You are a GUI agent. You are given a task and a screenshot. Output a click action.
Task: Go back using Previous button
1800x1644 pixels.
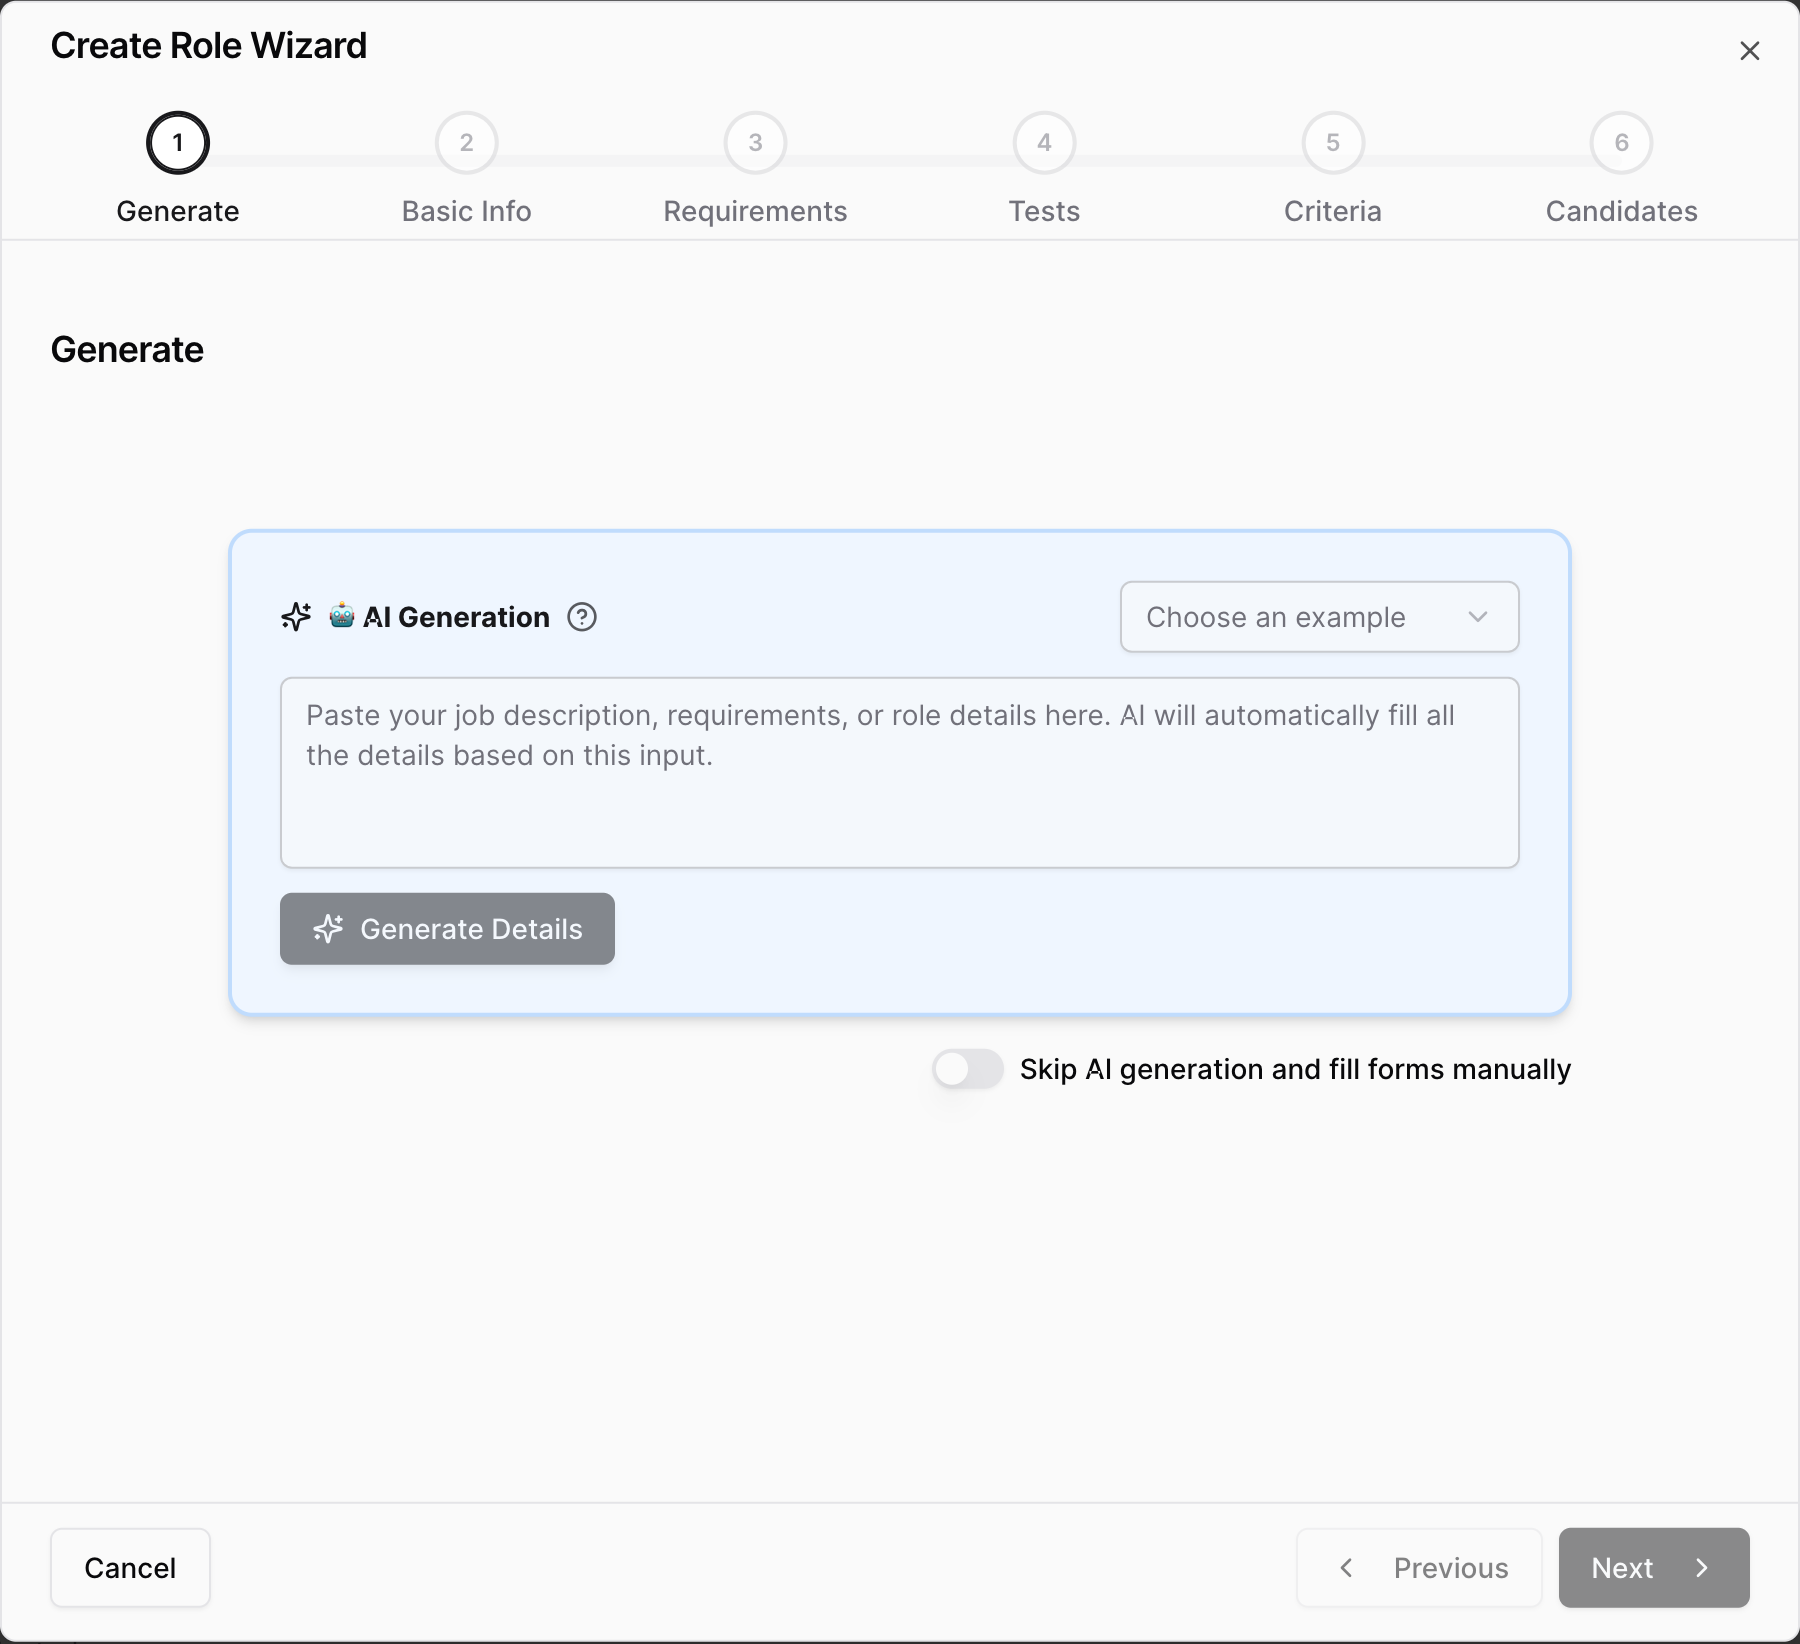coord(1419,1567)
